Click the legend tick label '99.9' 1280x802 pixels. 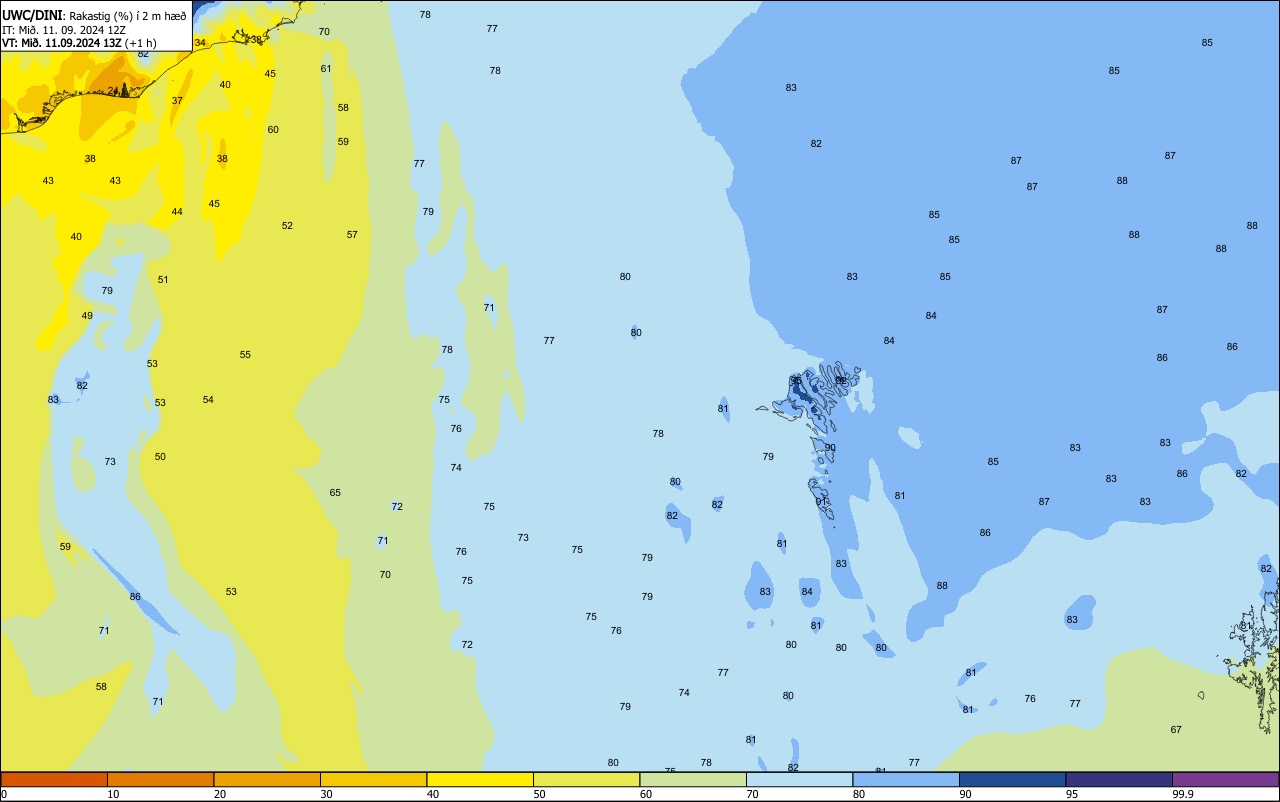(x=1183, y=794)
